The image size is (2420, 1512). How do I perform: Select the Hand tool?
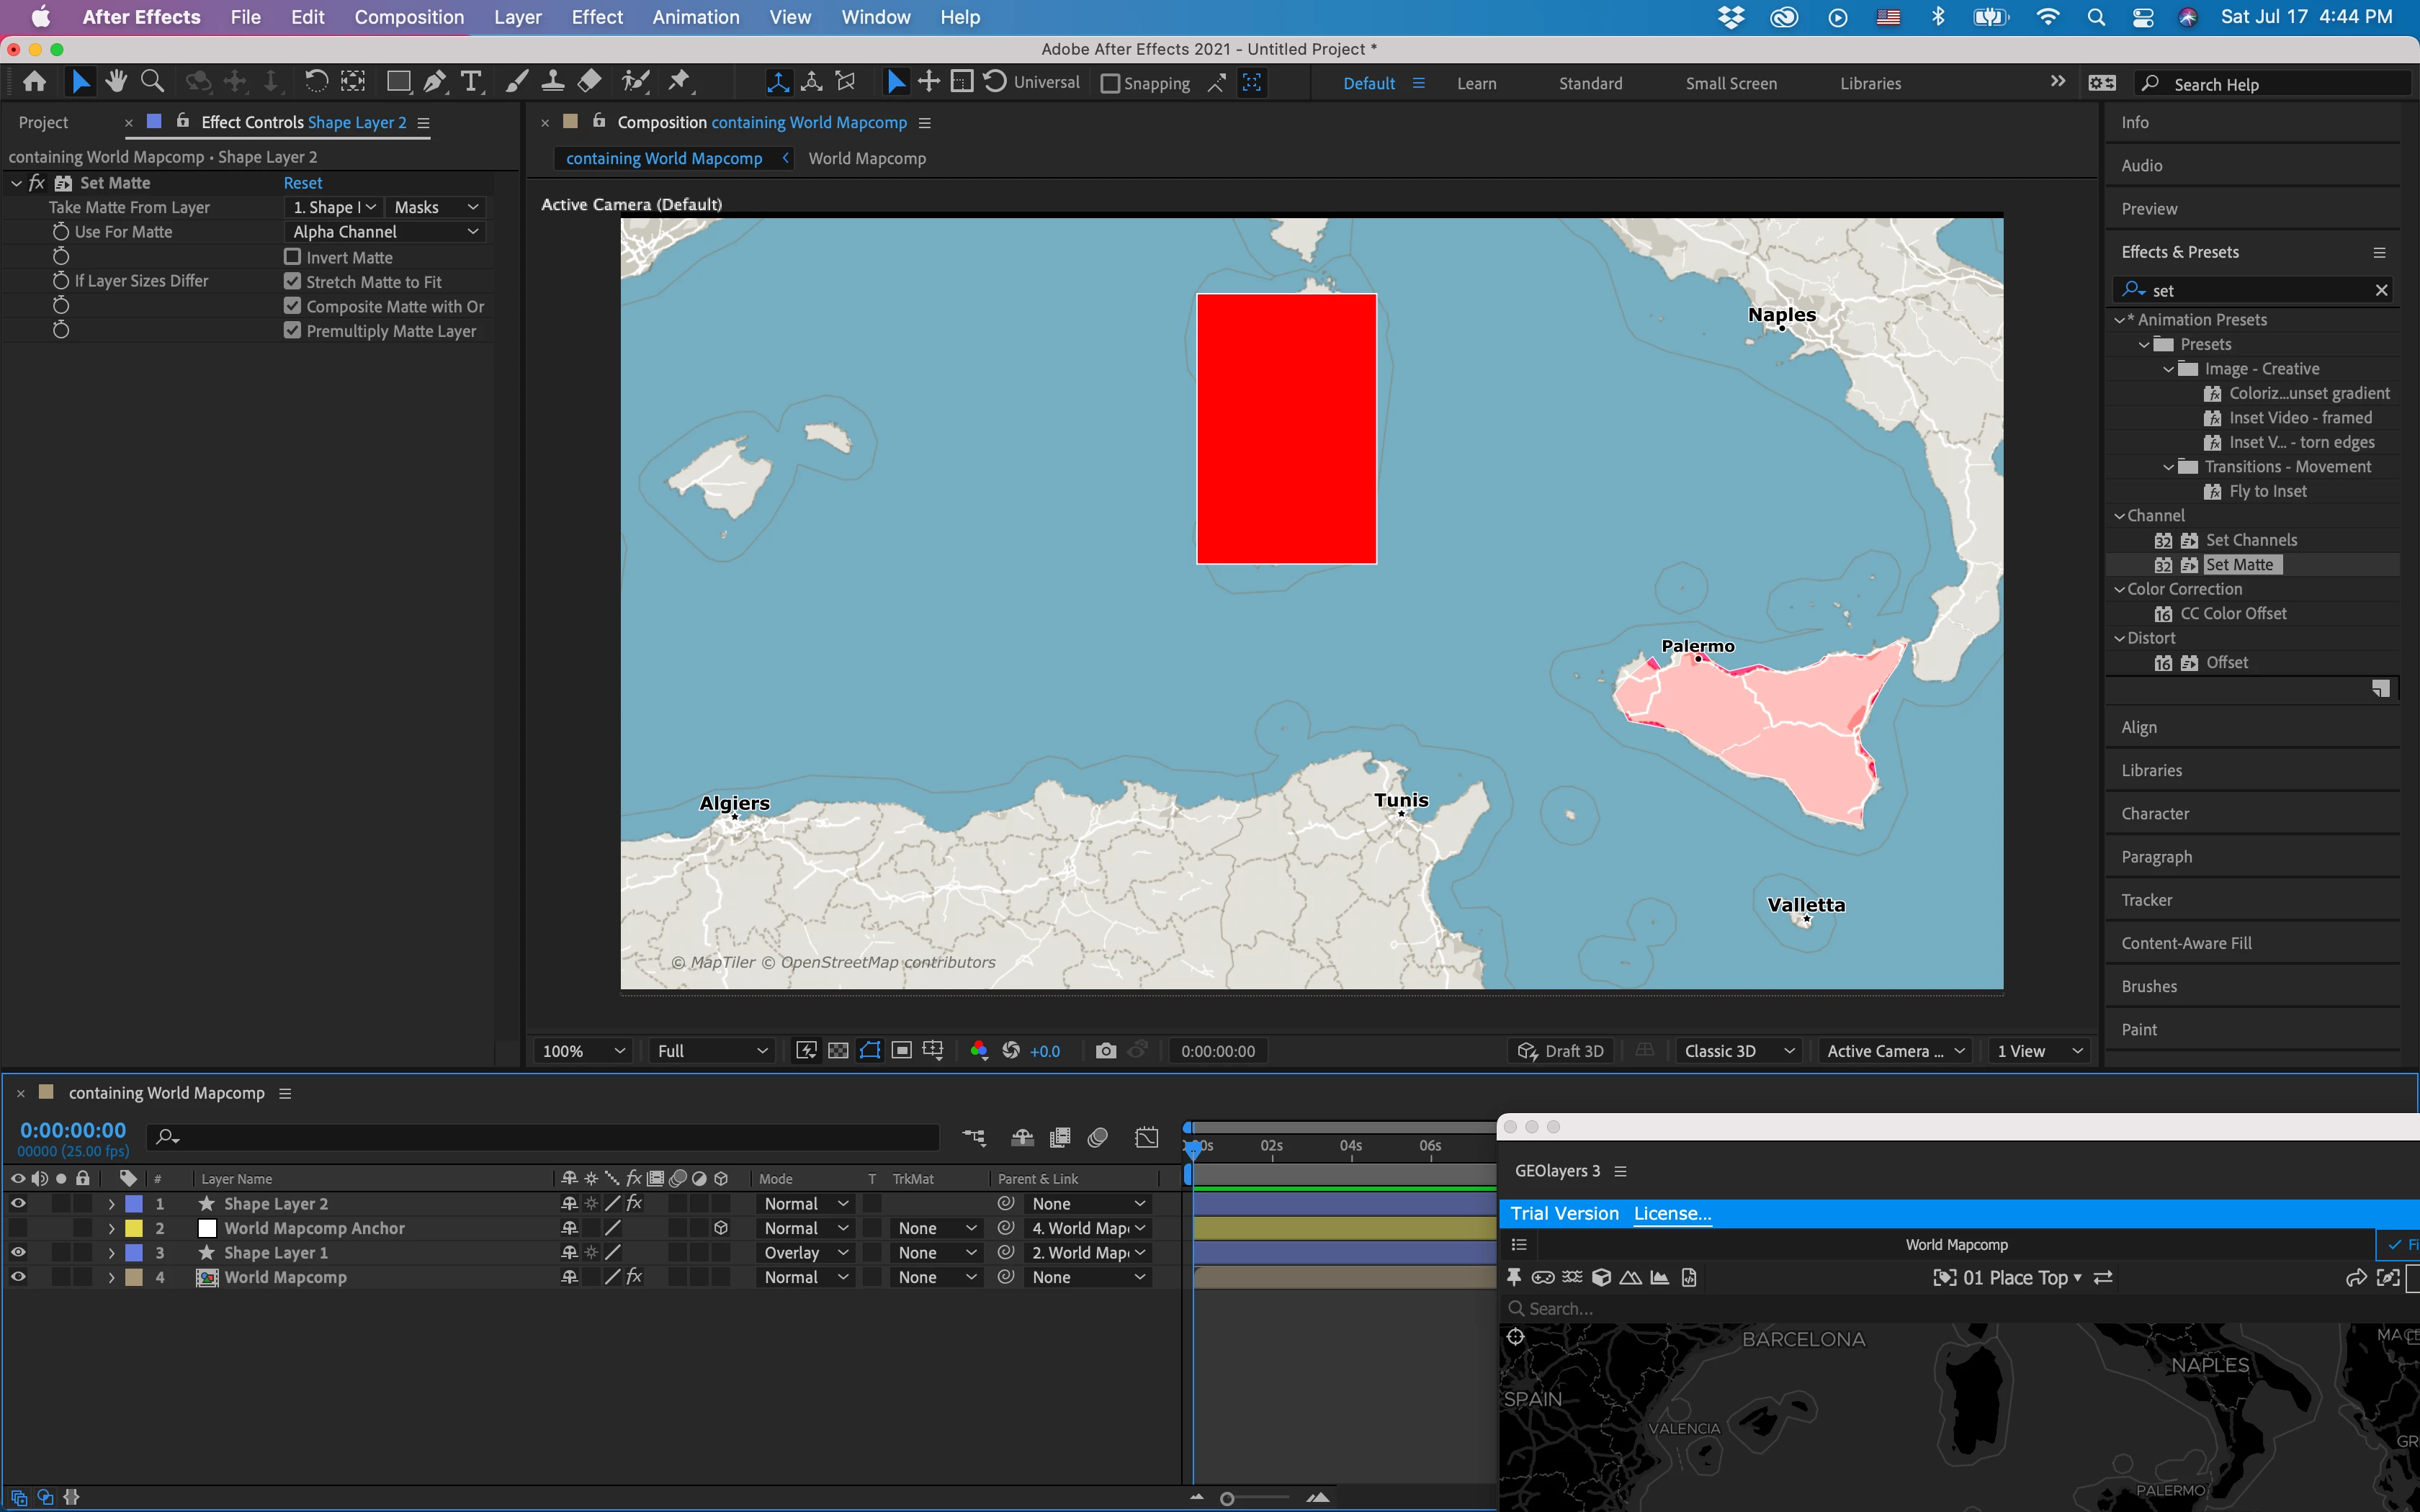point(116,82)
